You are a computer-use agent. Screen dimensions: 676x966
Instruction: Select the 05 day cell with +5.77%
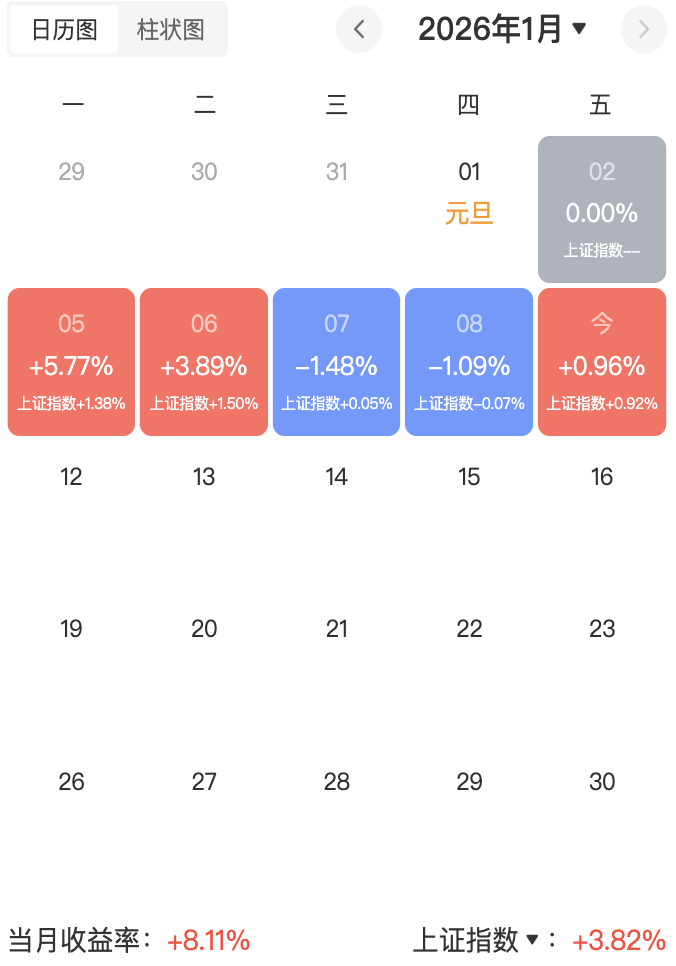click(x=71, y=362)
